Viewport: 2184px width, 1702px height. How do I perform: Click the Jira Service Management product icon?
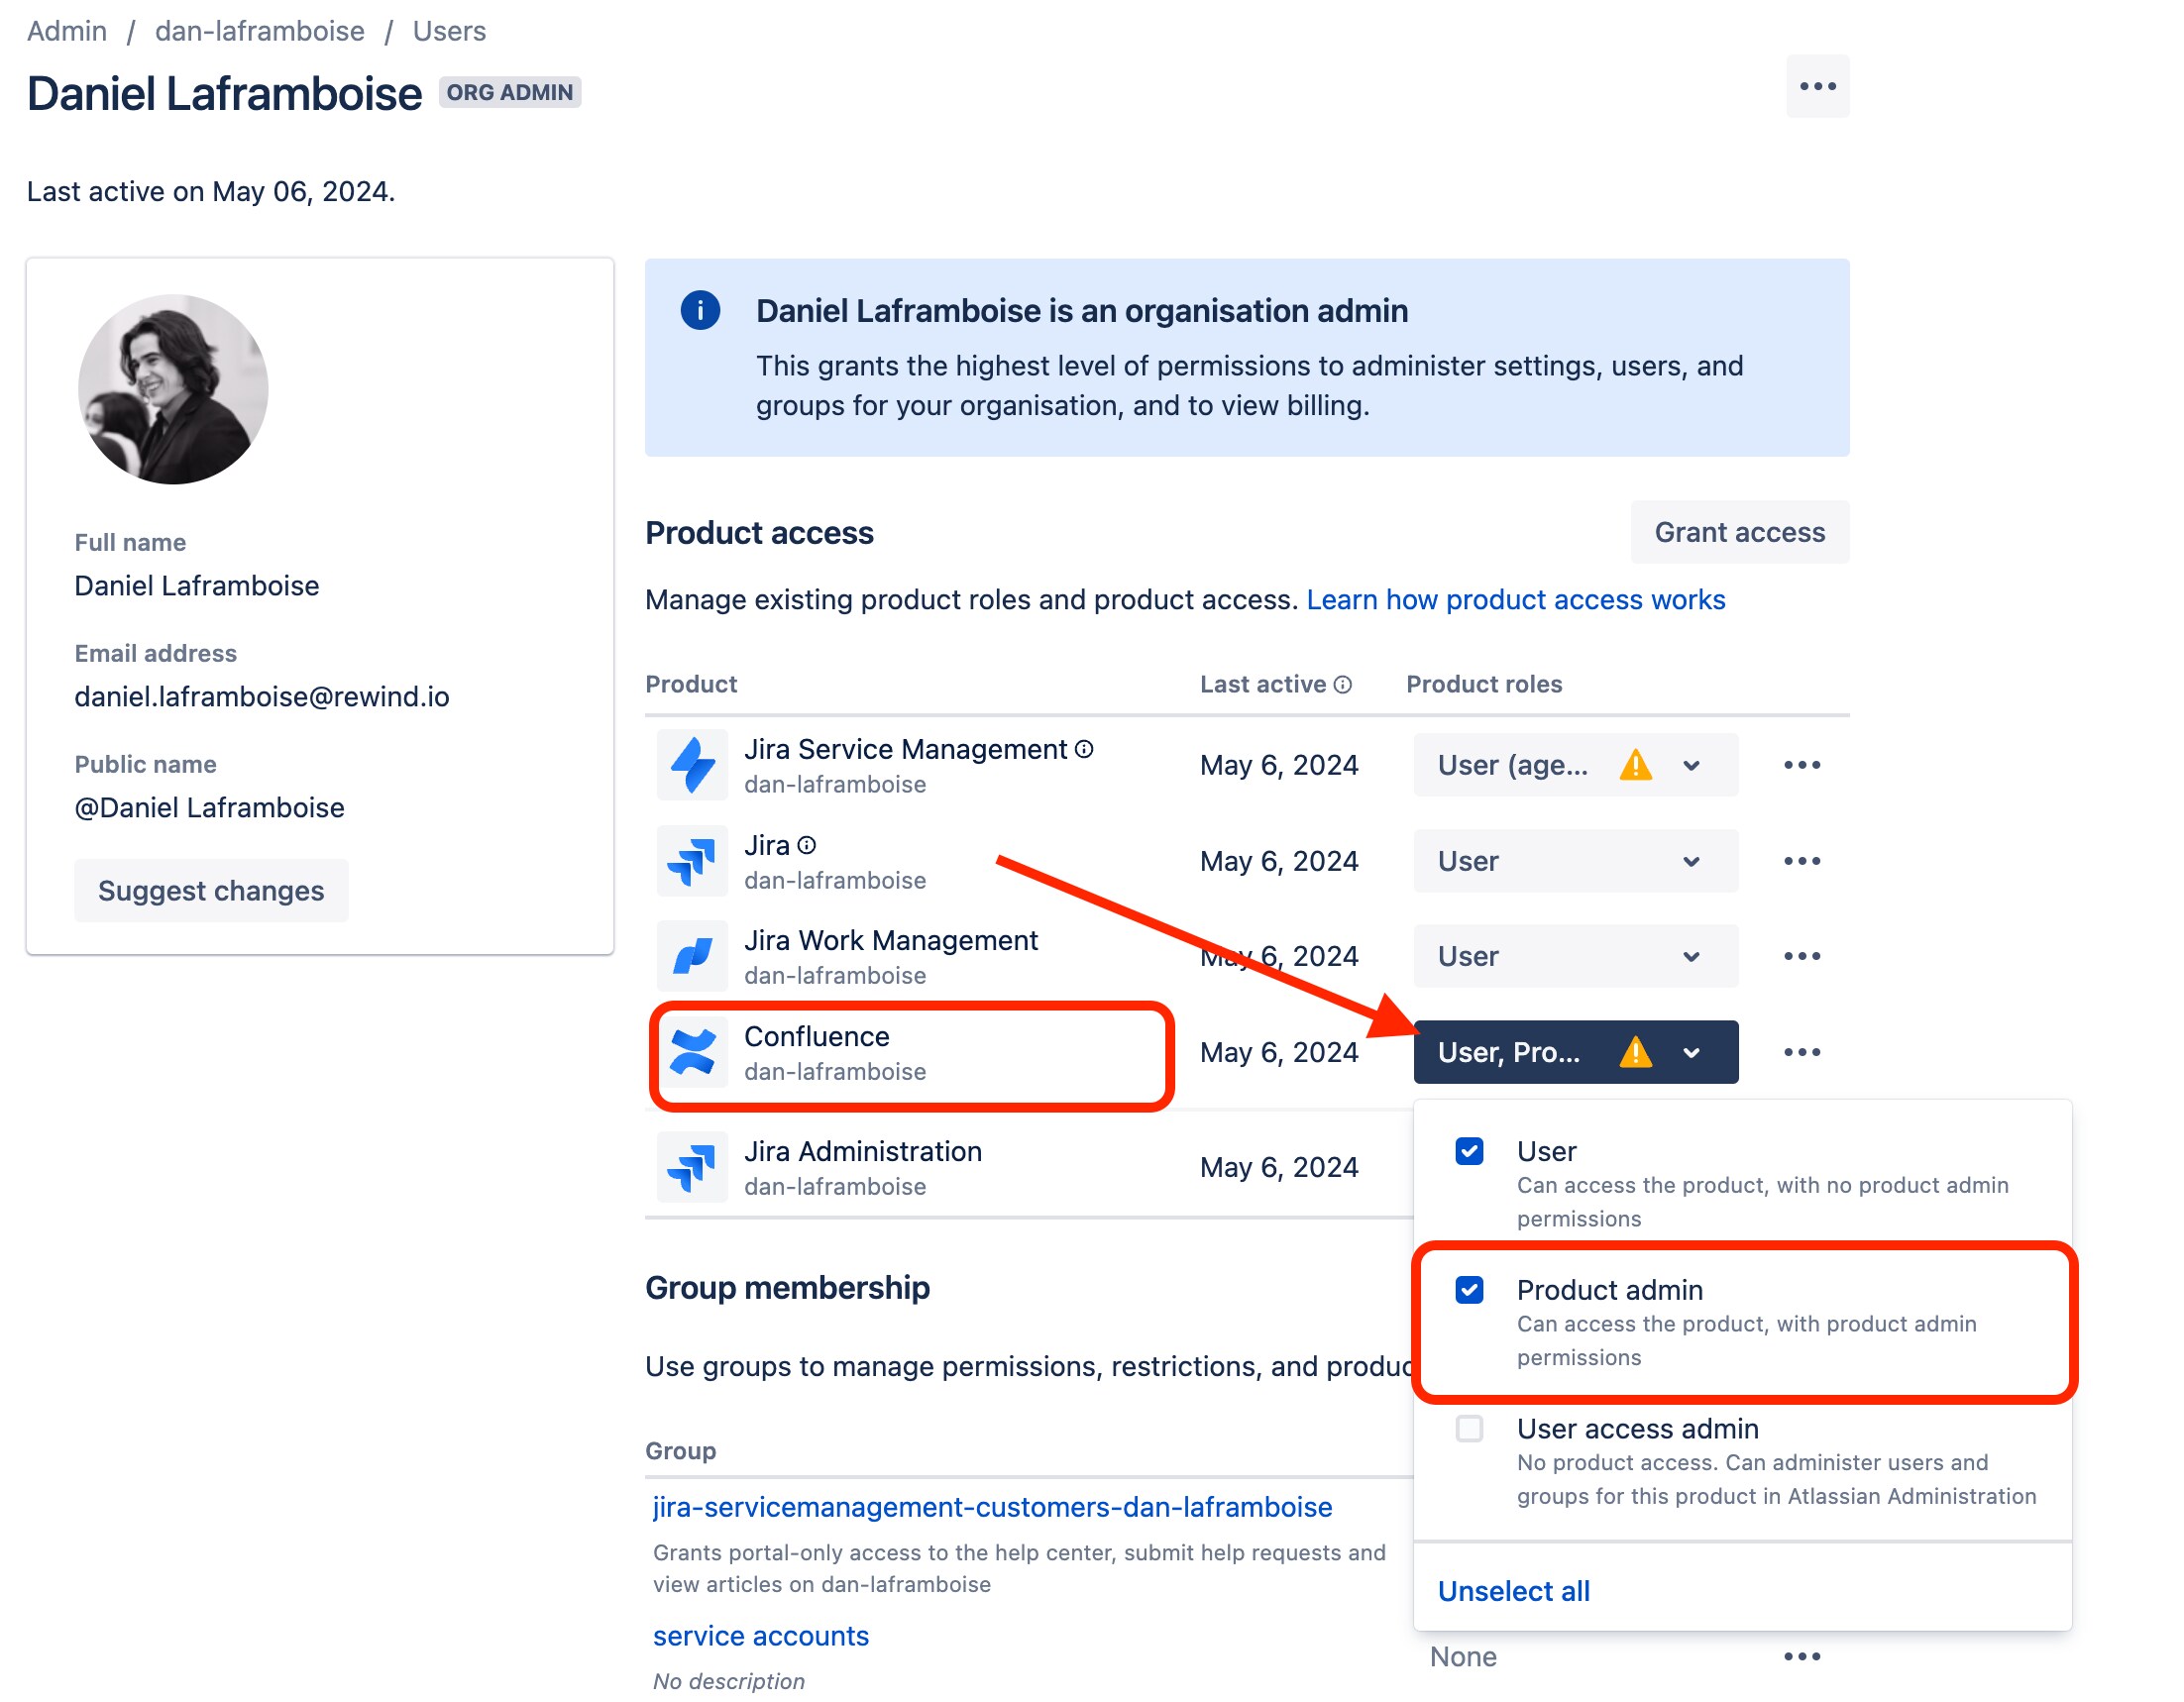click(692, 766)
